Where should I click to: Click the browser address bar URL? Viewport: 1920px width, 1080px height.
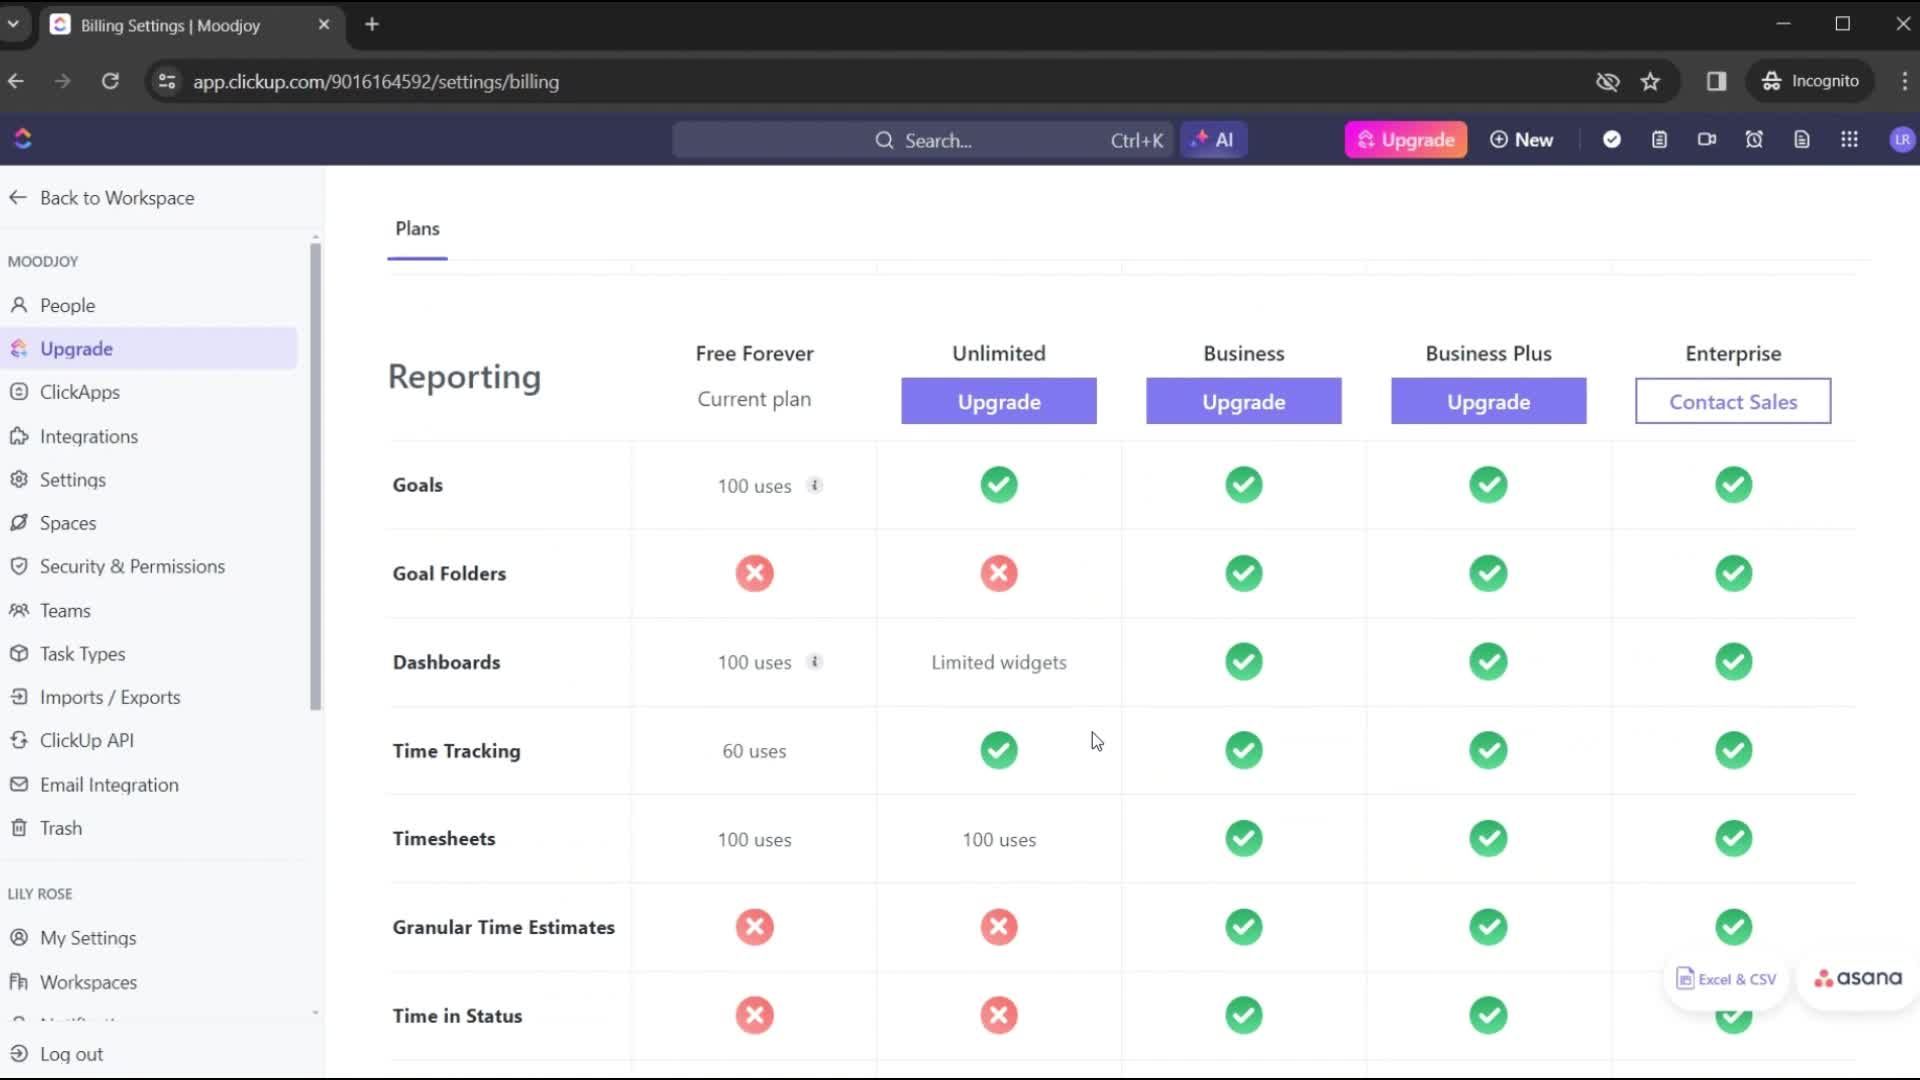click(x=376, y=82)
